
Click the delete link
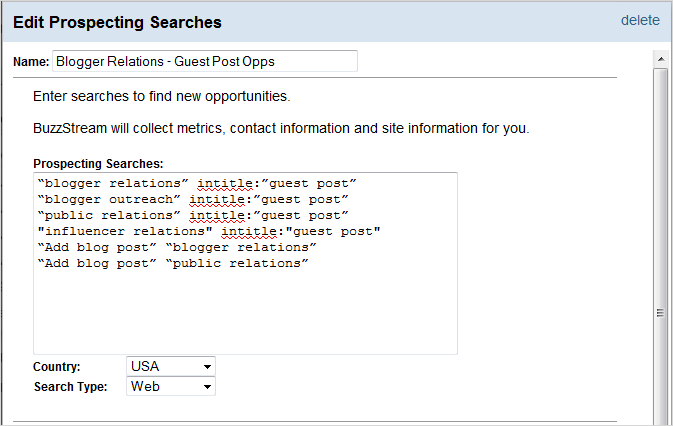[640, 20]
